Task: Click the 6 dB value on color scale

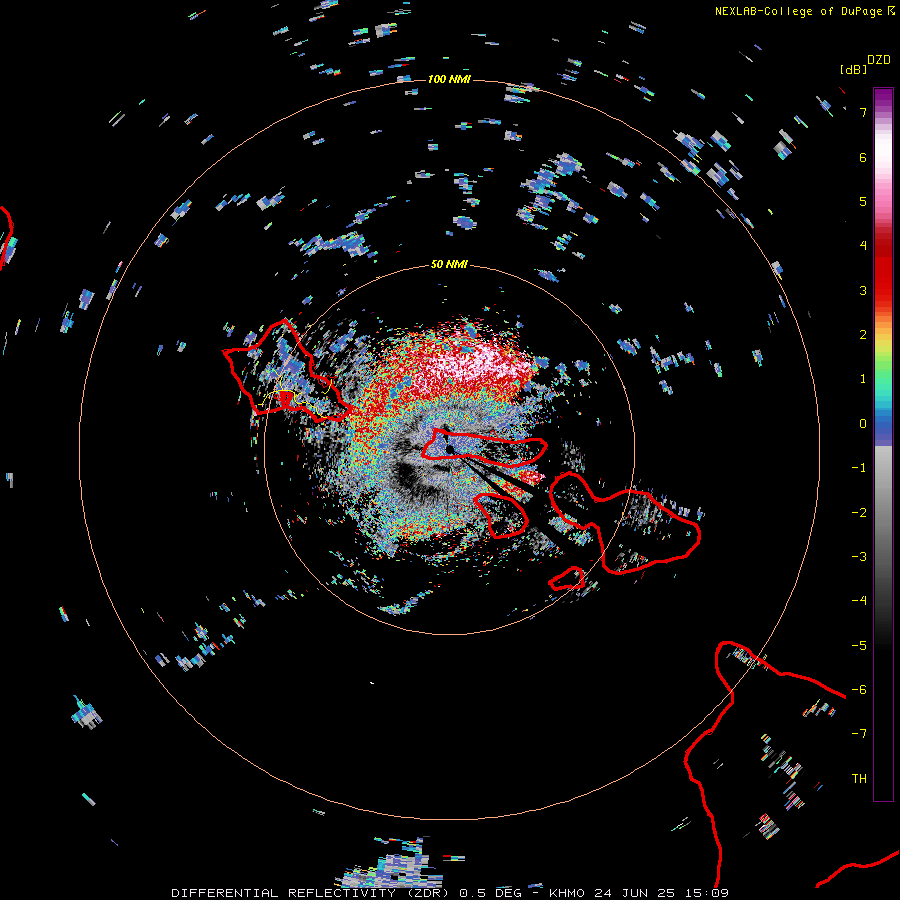Action: click(x=863, y=157)
